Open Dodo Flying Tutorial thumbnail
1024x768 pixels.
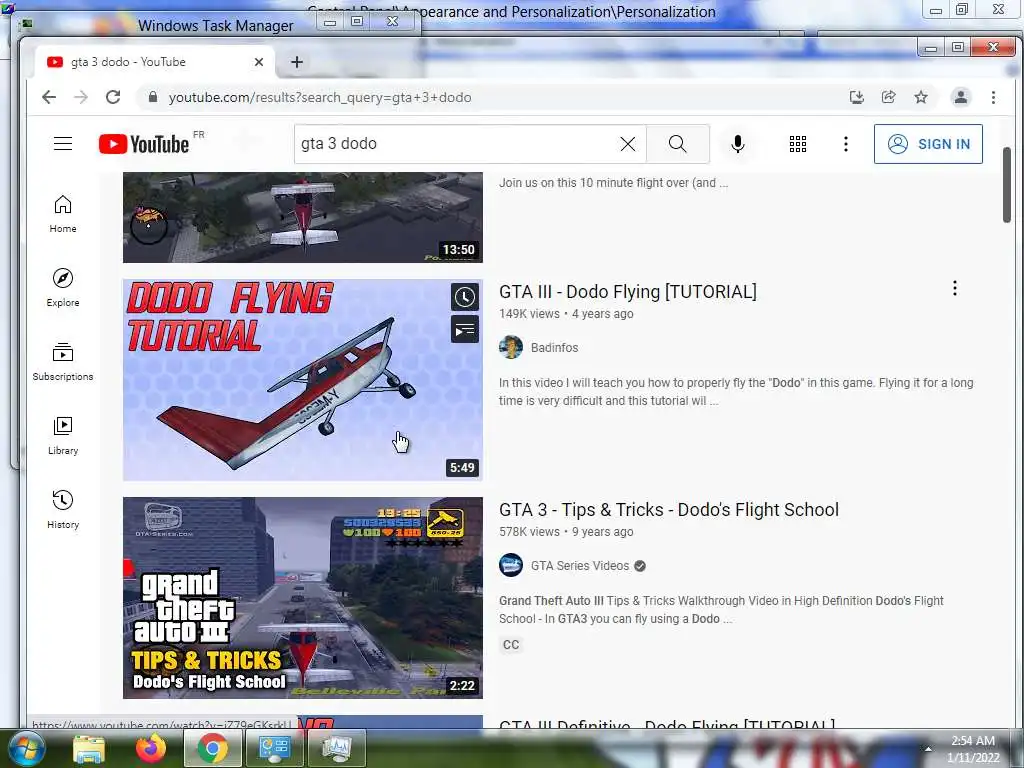point(303,380)
